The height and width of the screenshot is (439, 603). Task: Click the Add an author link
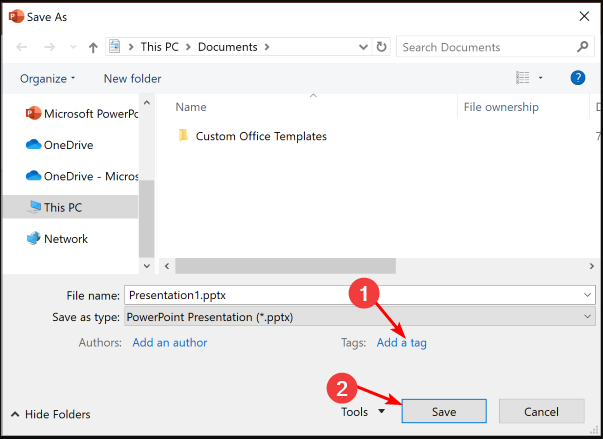click(x=169, y=342)
